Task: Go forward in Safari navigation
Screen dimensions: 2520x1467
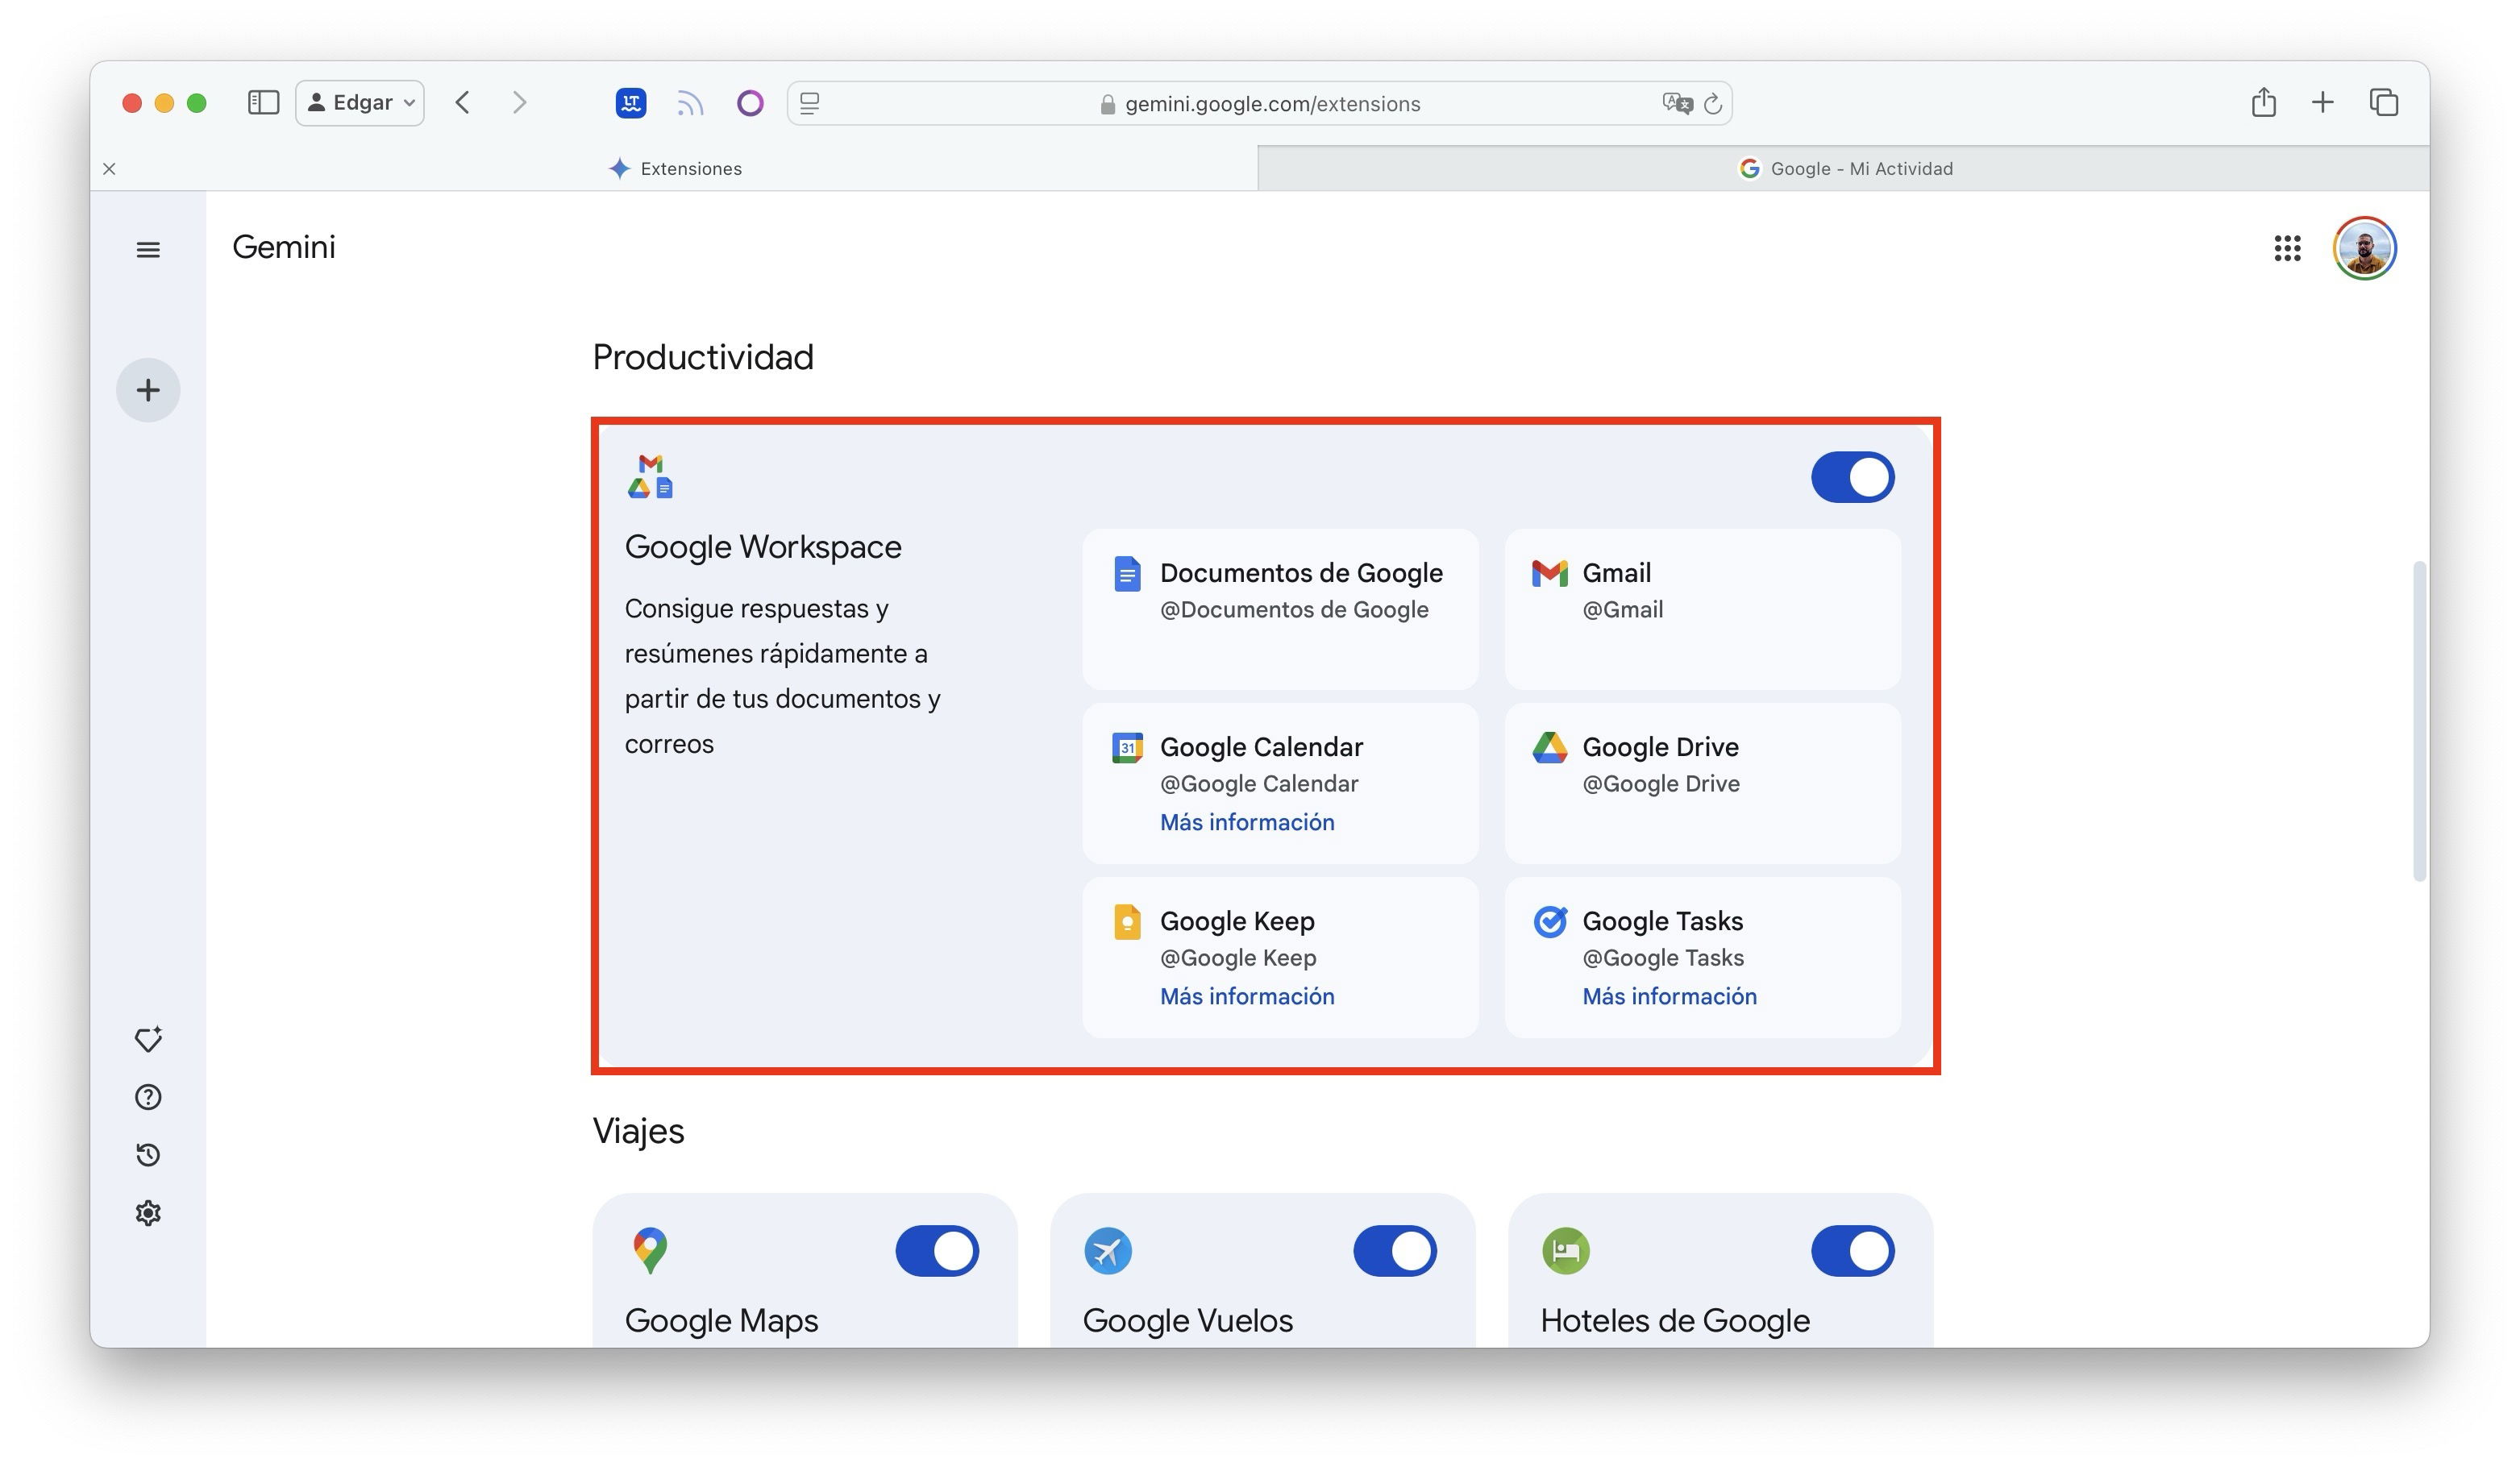Action: (x=519, y=103)
